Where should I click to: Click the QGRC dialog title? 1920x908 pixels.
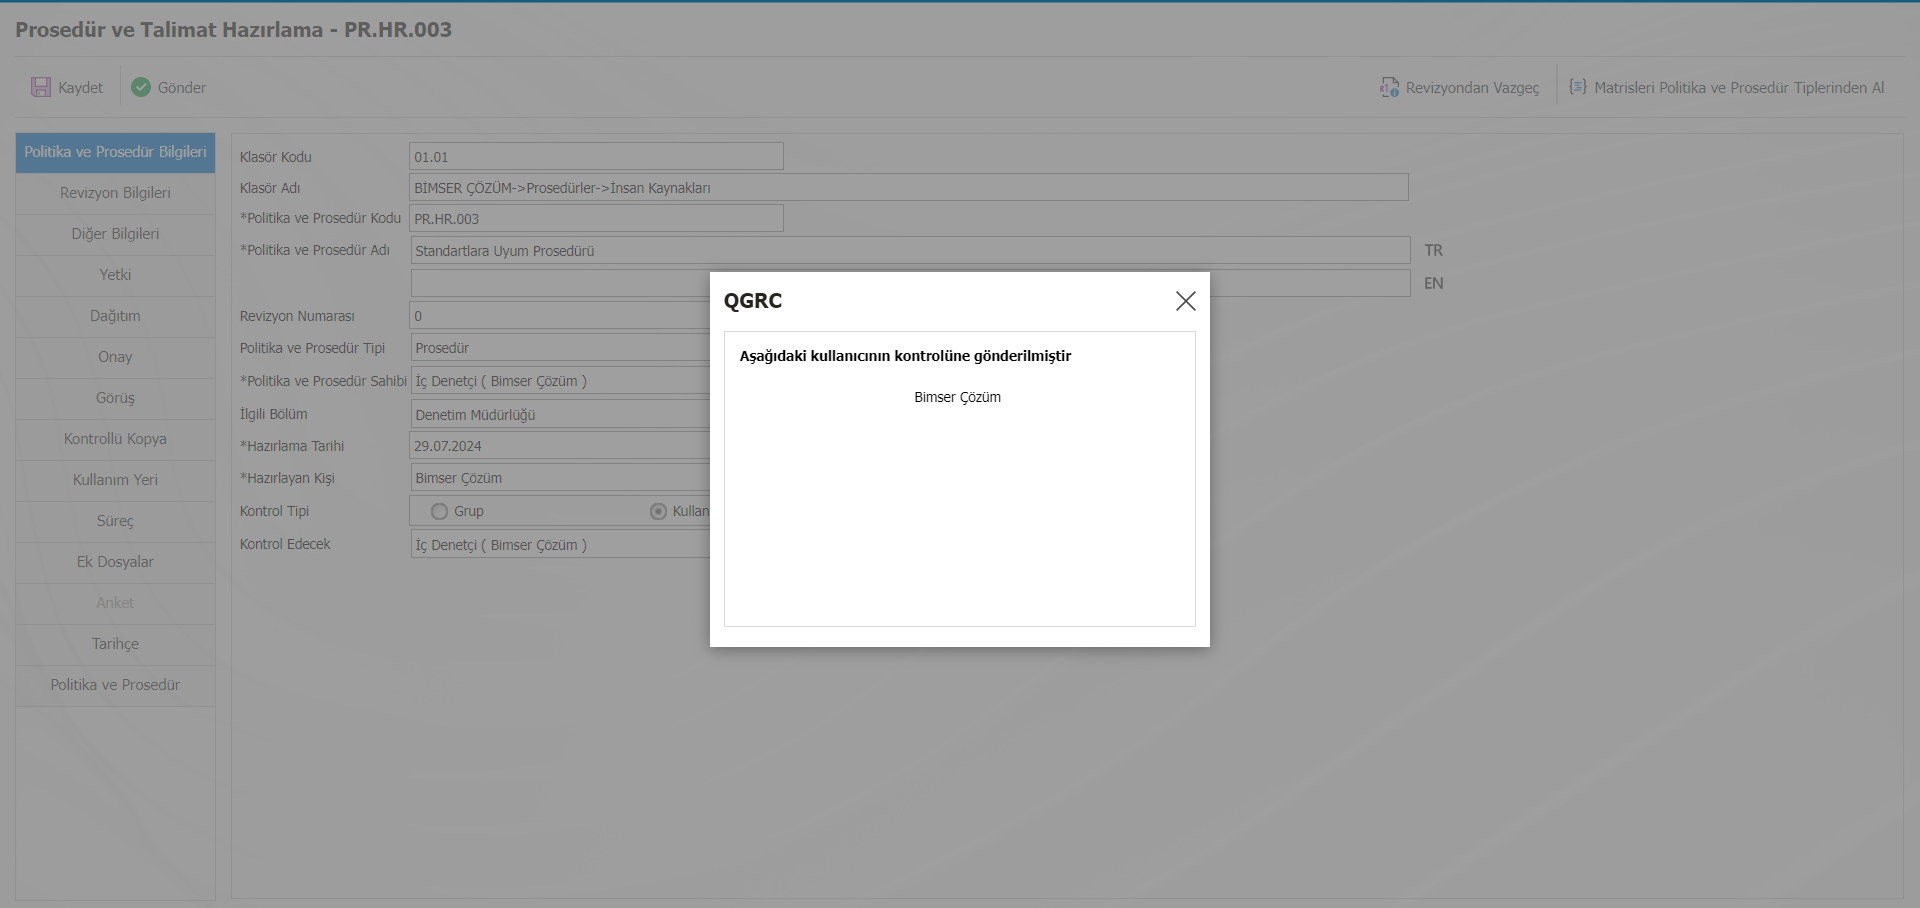[753, 301]
